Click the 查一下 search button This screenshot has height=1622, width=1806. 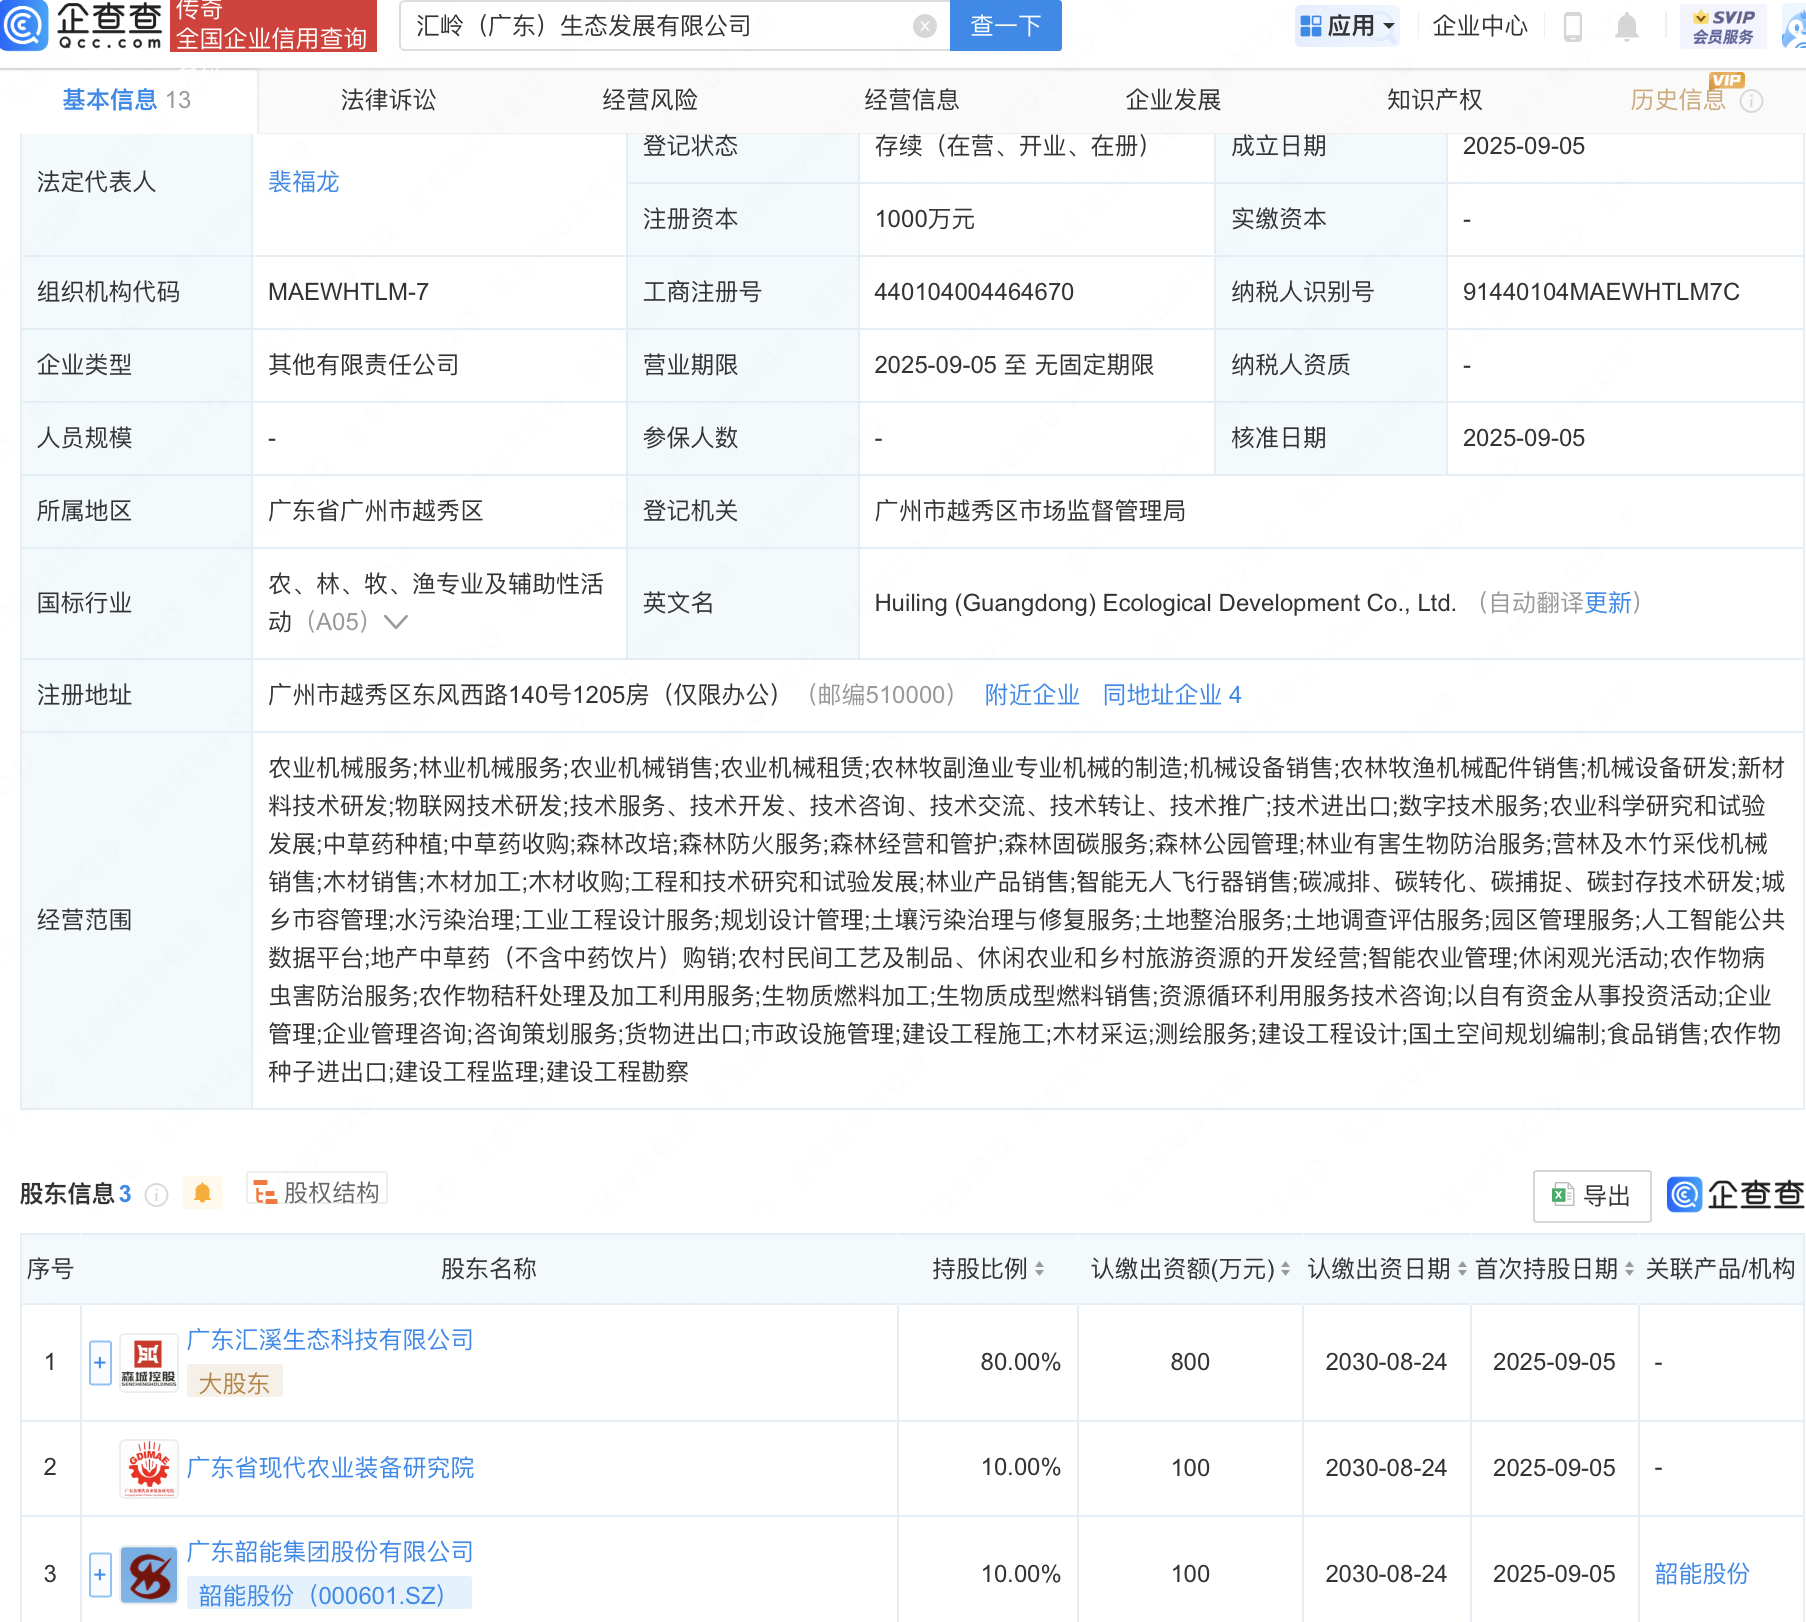point(1005,26)
